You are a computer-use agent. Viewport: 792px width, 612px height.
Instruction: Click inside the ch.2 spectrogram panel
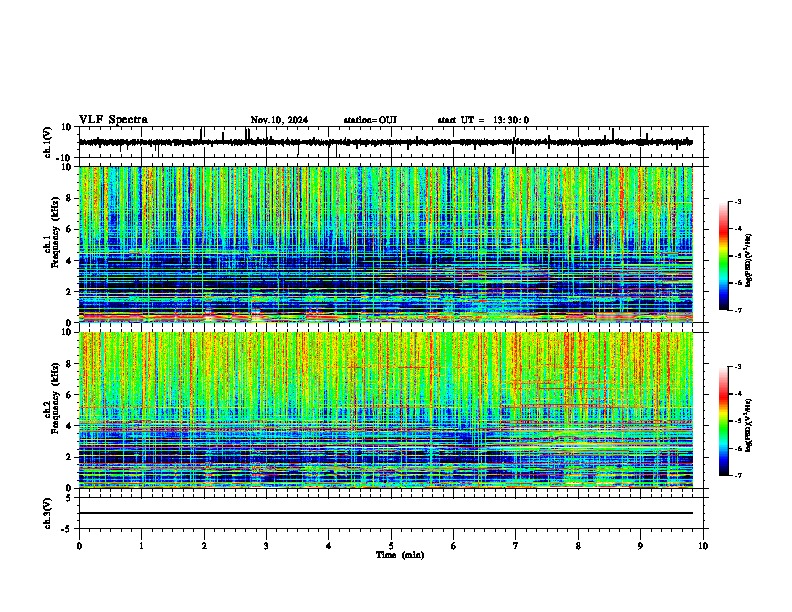pyautogui.click(x=386, y=410)
